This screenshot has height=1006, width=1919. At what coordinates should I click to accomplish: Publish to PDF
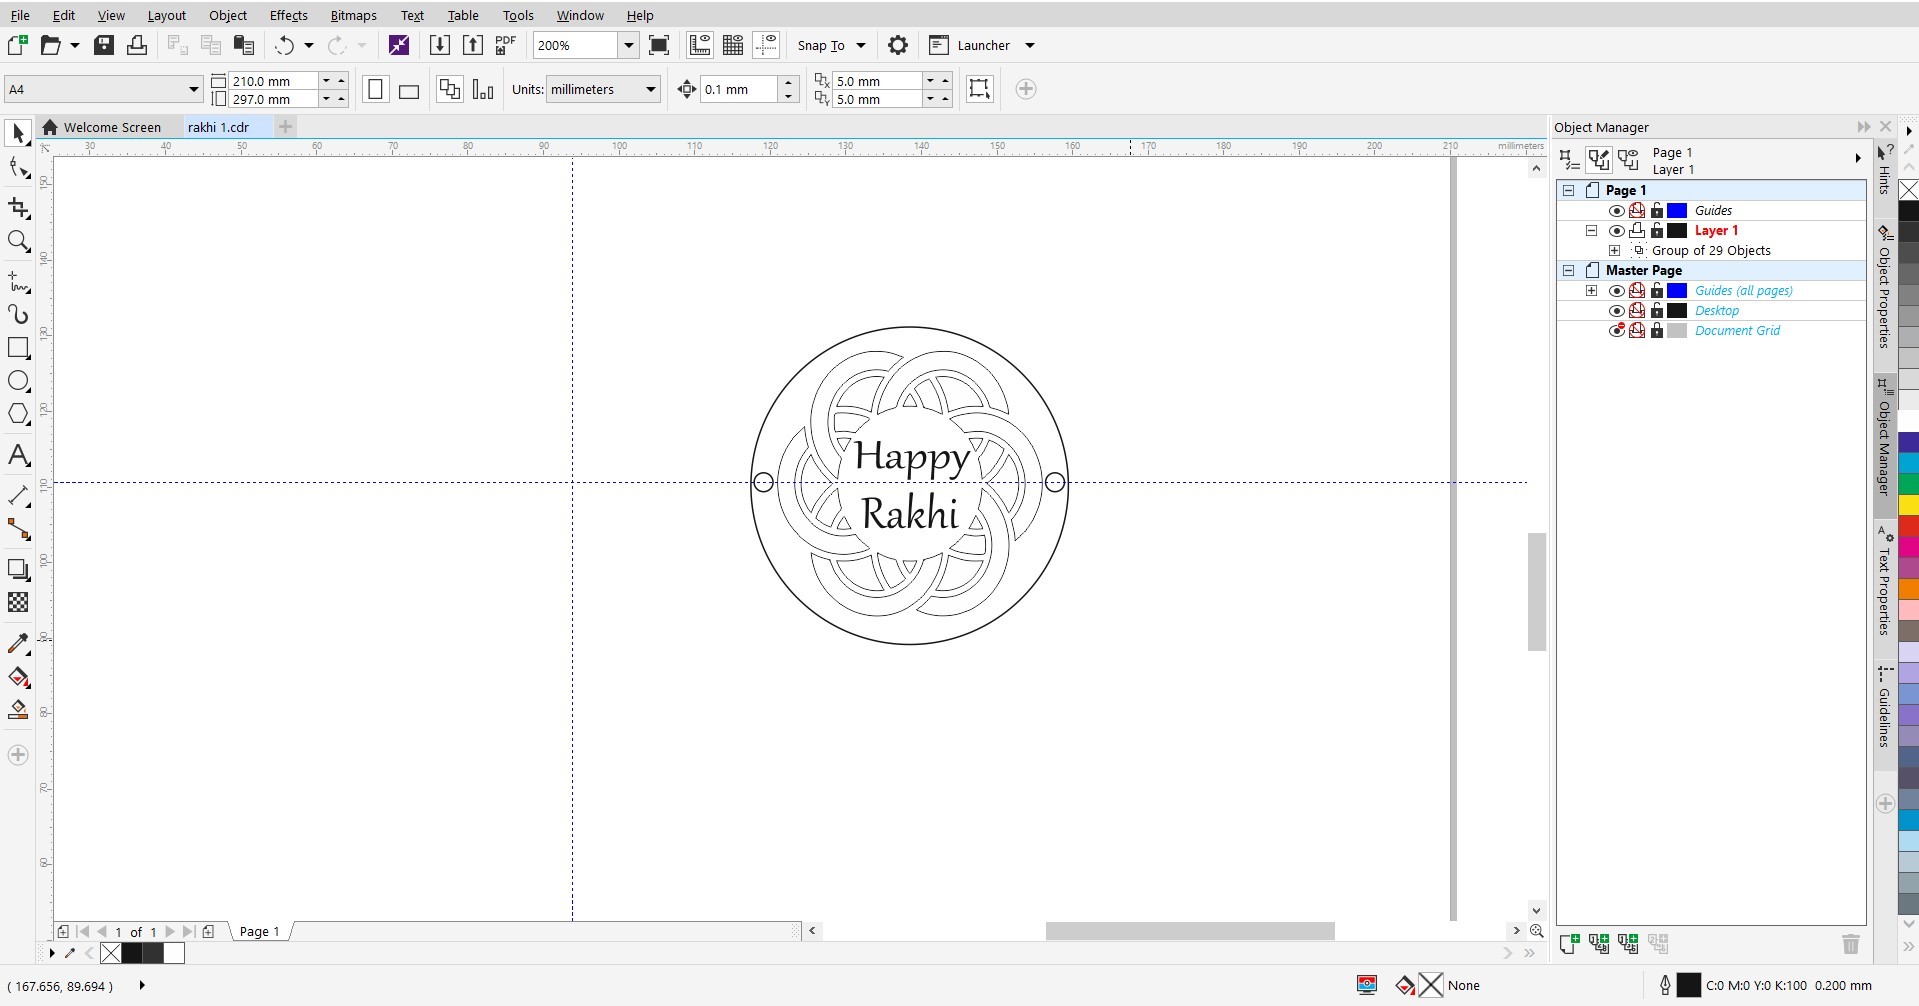pos(506,45)
